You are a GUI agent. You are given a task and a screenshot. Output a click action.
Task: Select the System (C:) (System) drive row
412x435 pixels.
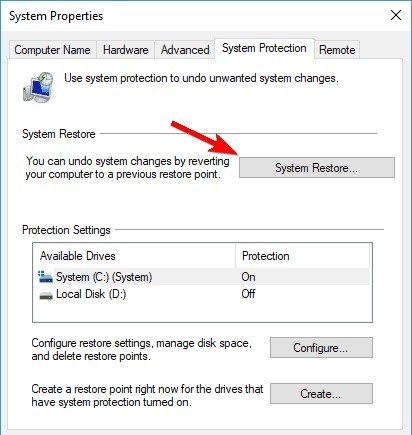[203, 277]
